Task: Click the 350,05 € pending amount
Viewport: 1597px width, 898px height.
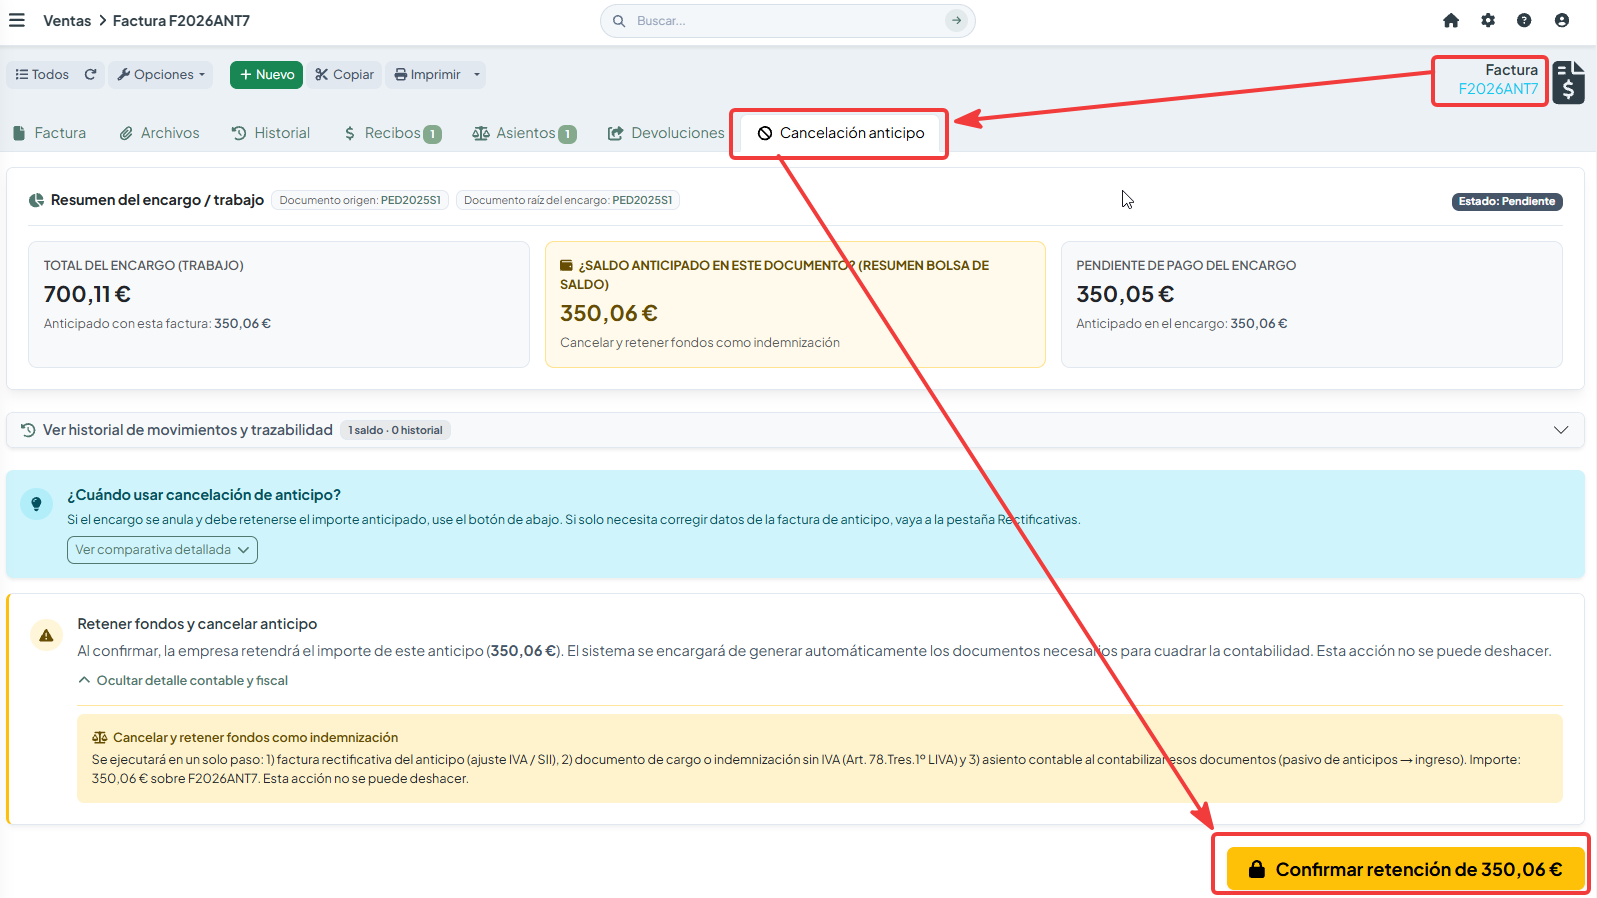Action: 1125,294
